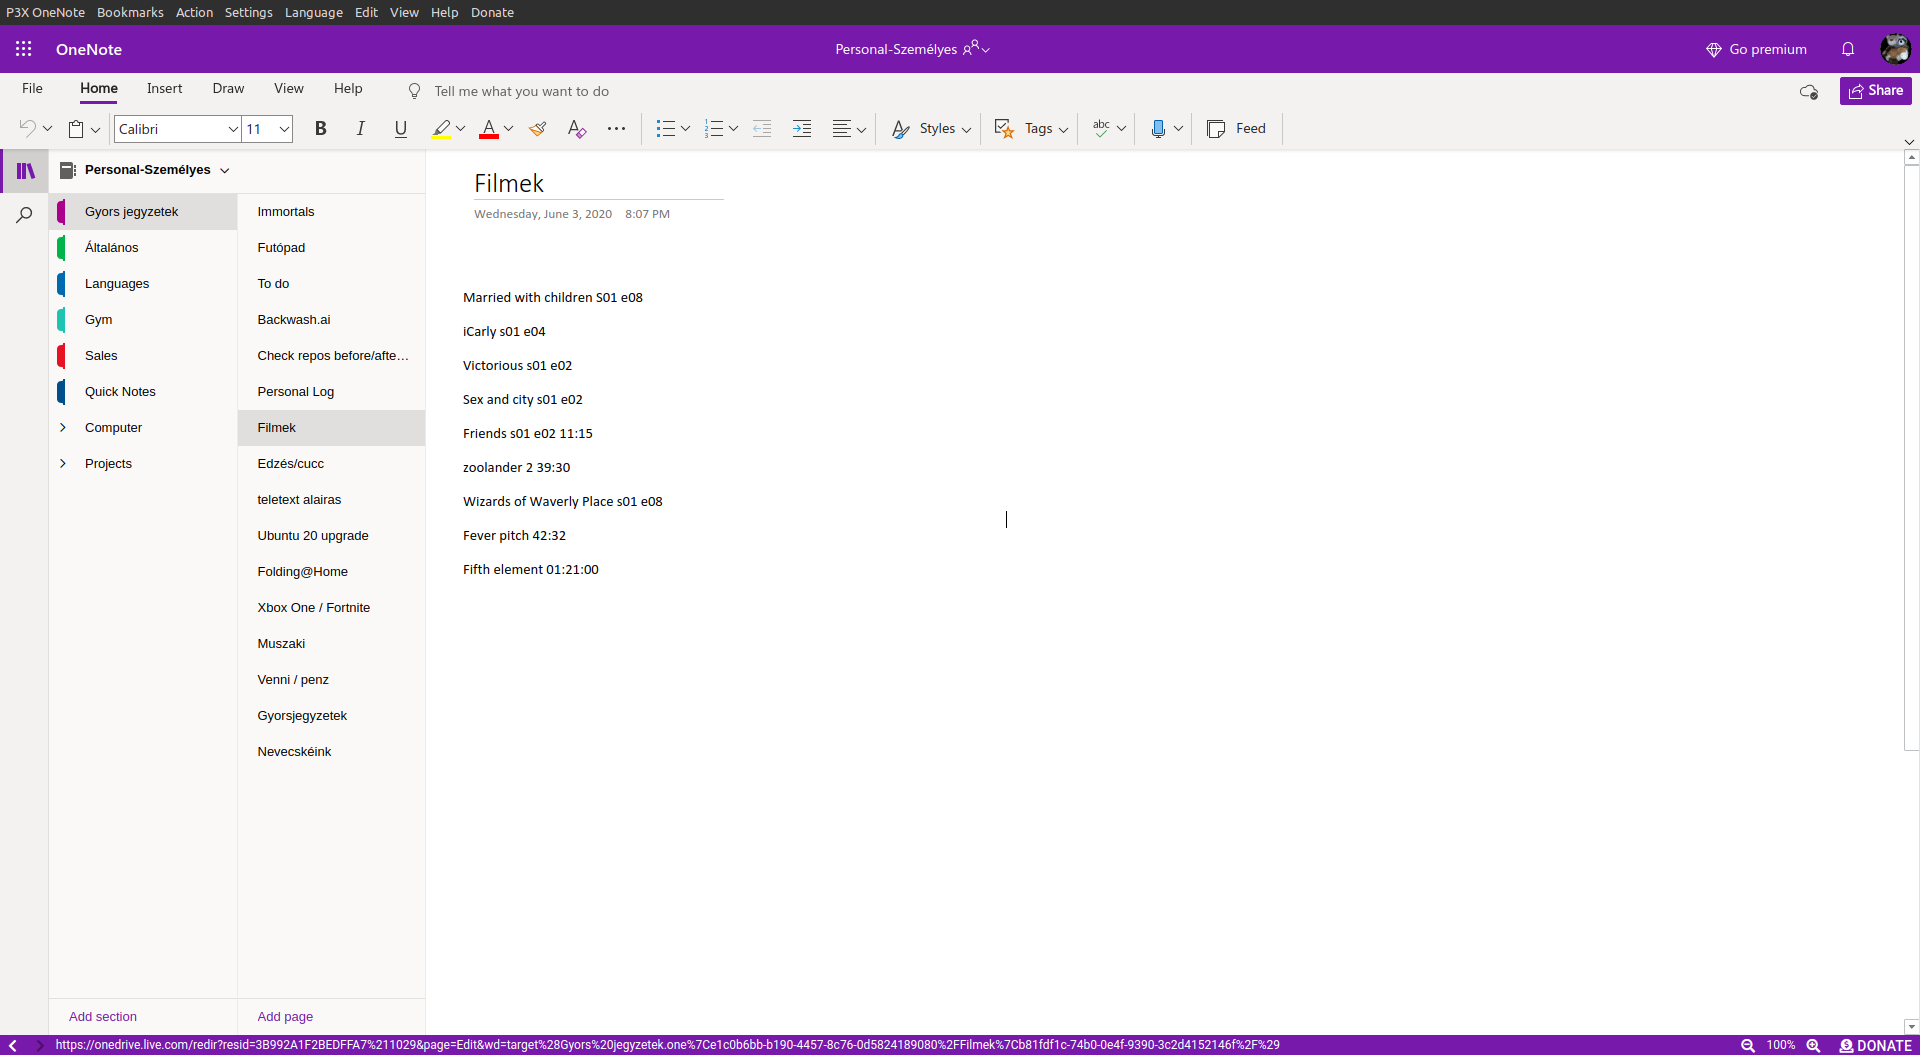Click the Search magnifier icon in sidebar
This screenshot has width=1920, height=1055.
tap(25, 214)
